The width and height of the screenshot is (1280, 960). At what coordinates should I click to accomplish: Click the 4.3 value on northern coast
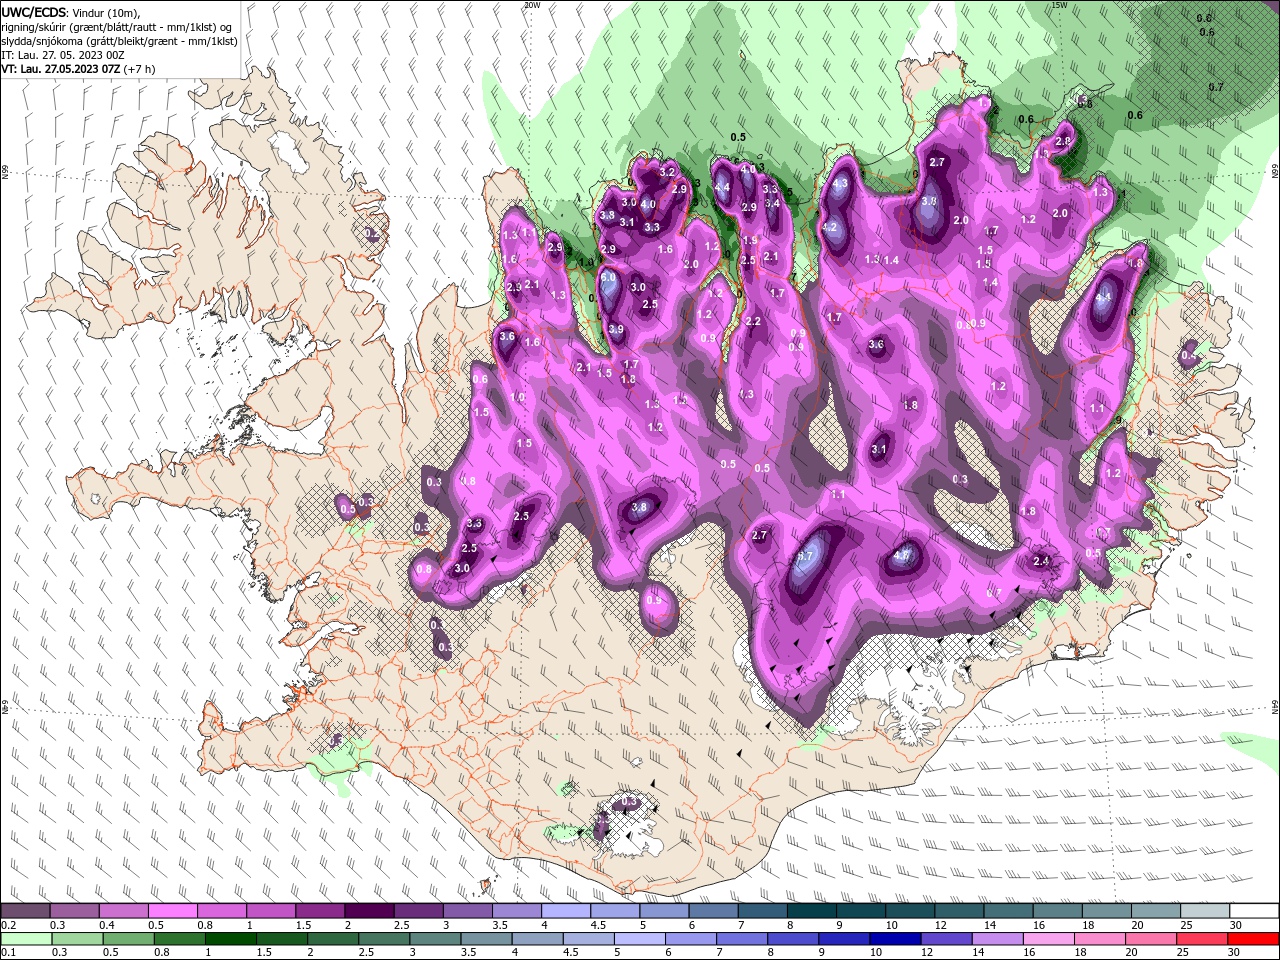coord(840,184)
